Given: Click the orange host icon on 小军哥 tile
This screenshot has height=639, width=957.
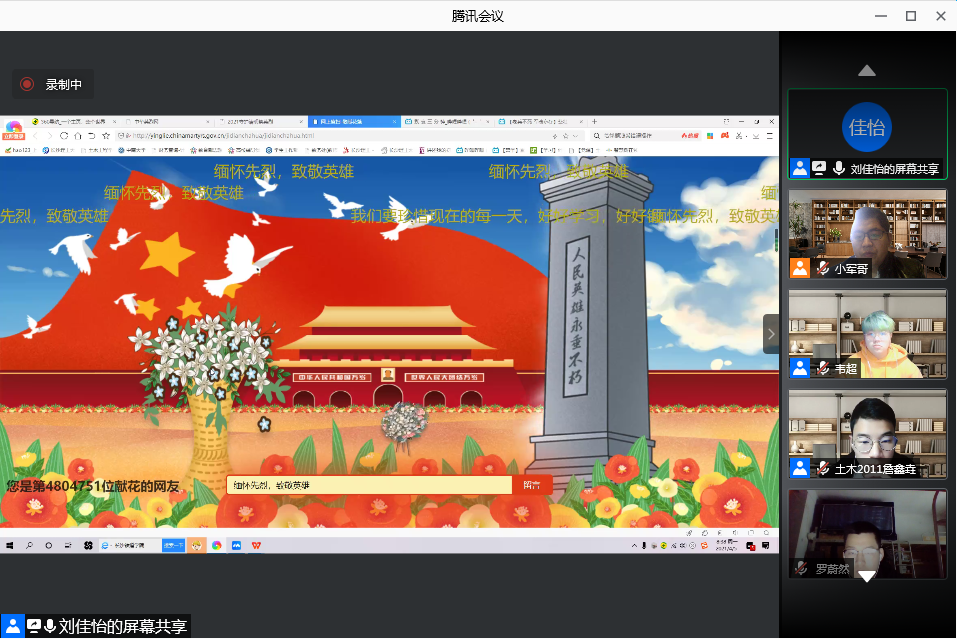Looking at the screenshot, I should pos(799,268).
